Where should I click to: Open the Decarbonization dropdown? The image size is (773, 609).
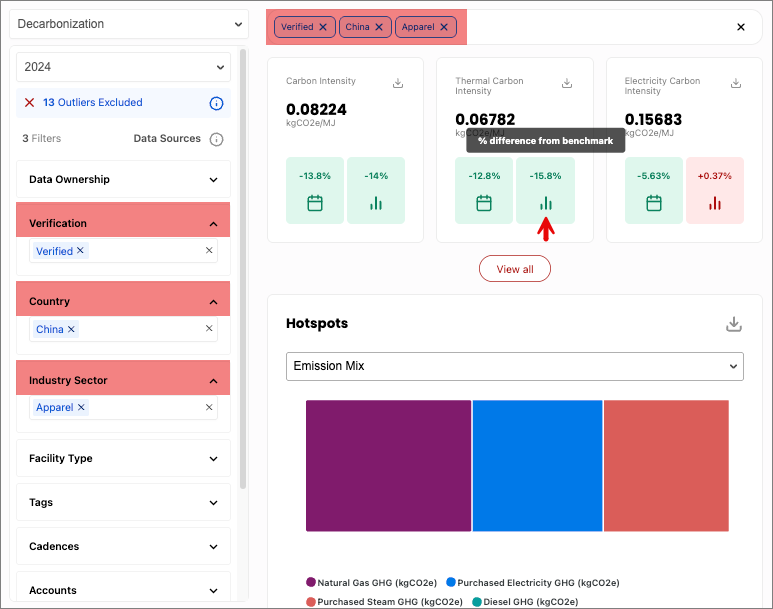(x=129, y=24)
